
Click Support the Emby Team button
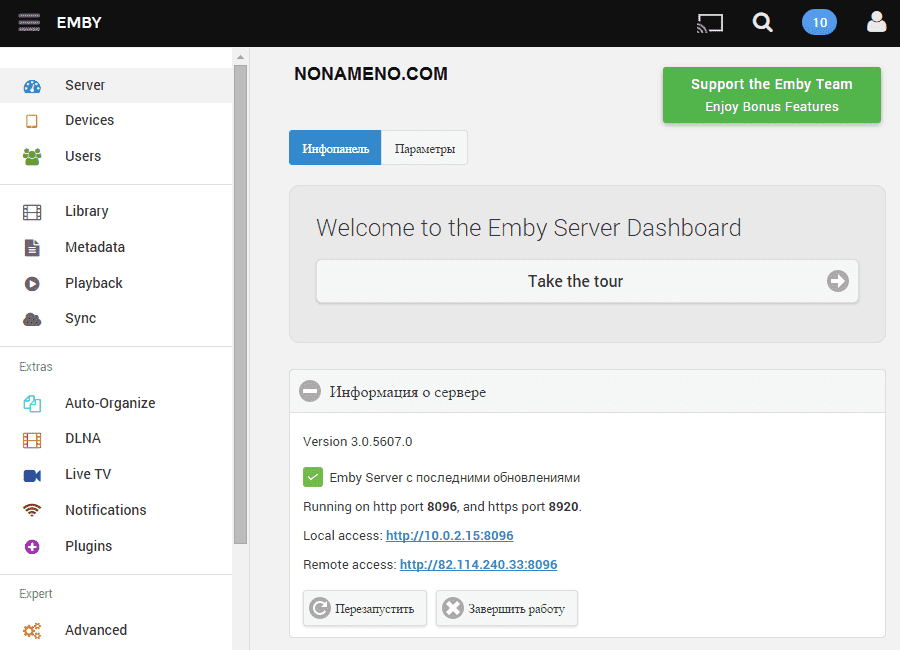pos(771,95)
